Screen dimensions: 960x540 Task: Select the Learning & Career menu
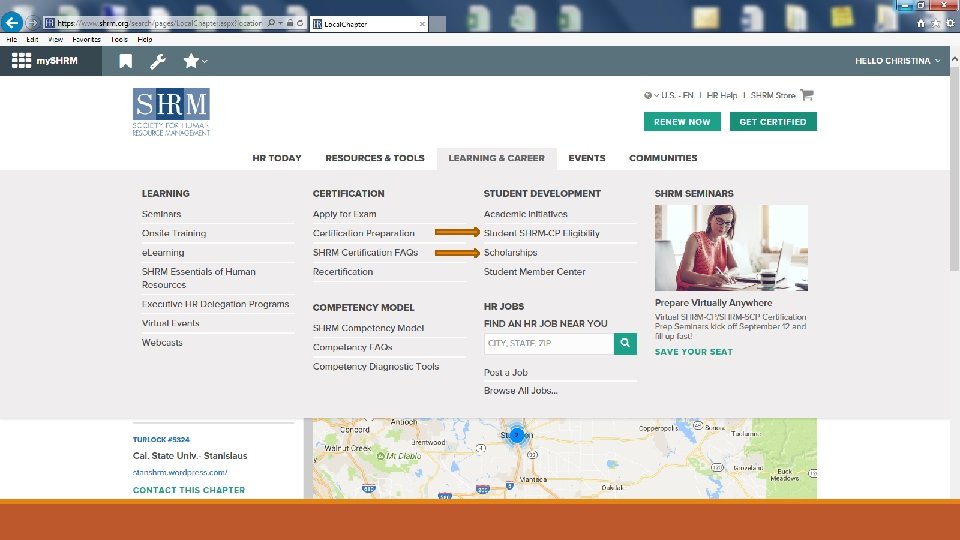tap(497, 158)
